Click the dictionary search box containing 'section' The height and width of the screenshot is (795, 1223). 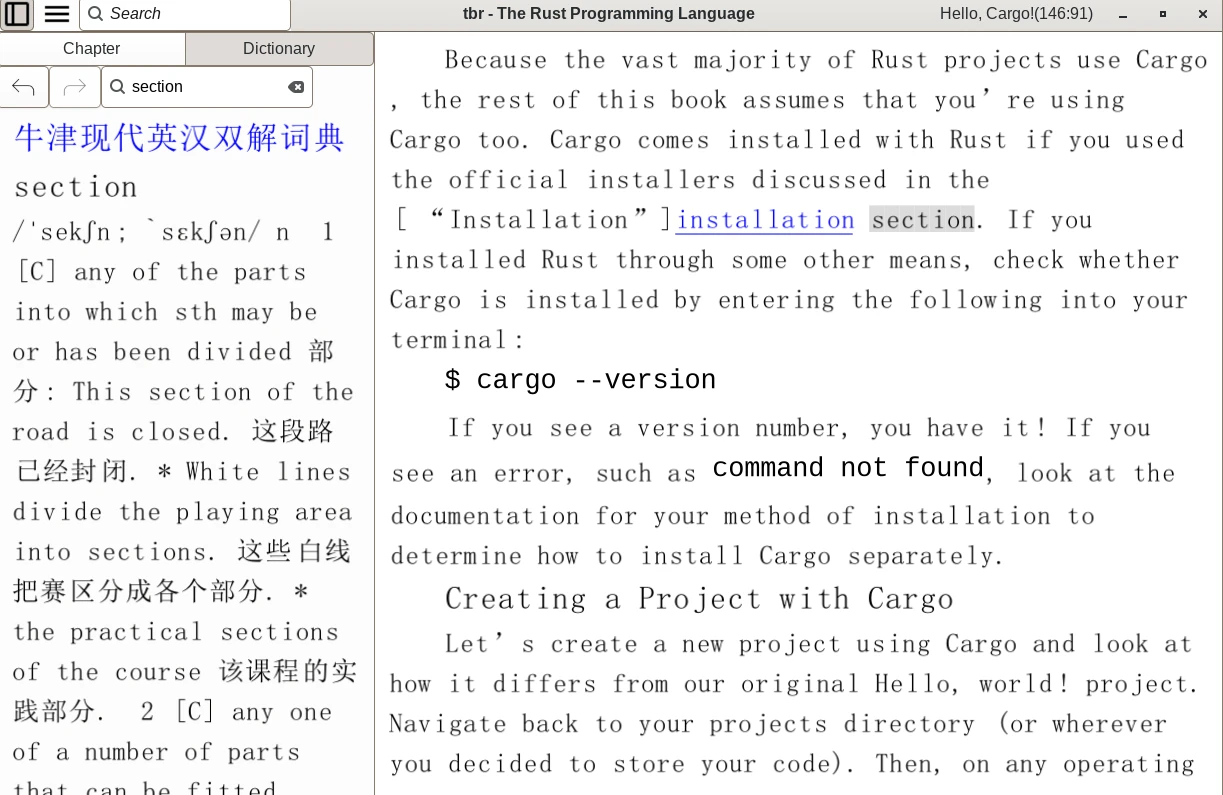click(x=207, y=87)
